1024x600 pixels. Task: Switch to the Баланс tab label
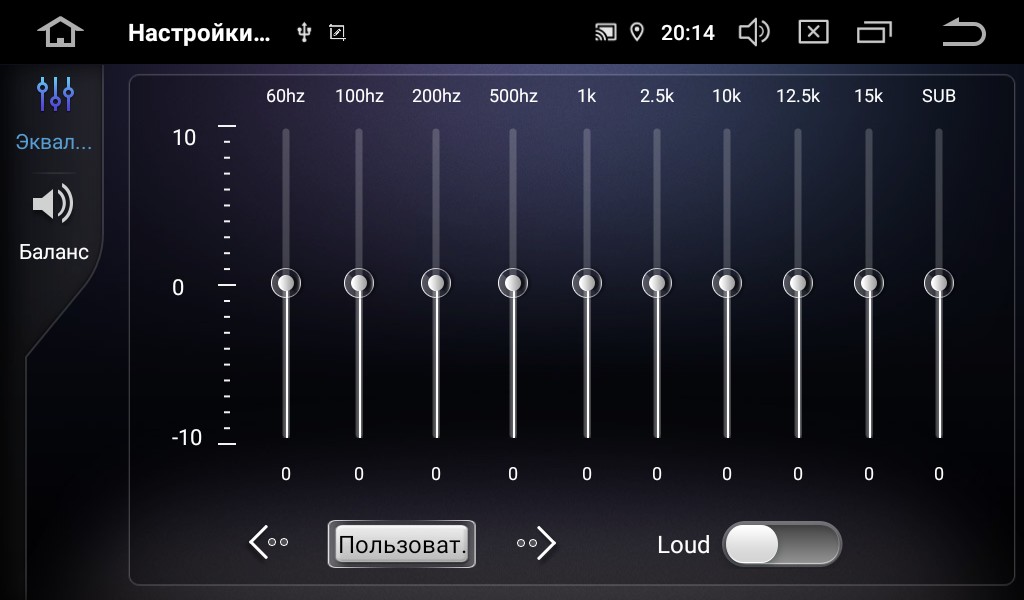click(x=54, y=251)
